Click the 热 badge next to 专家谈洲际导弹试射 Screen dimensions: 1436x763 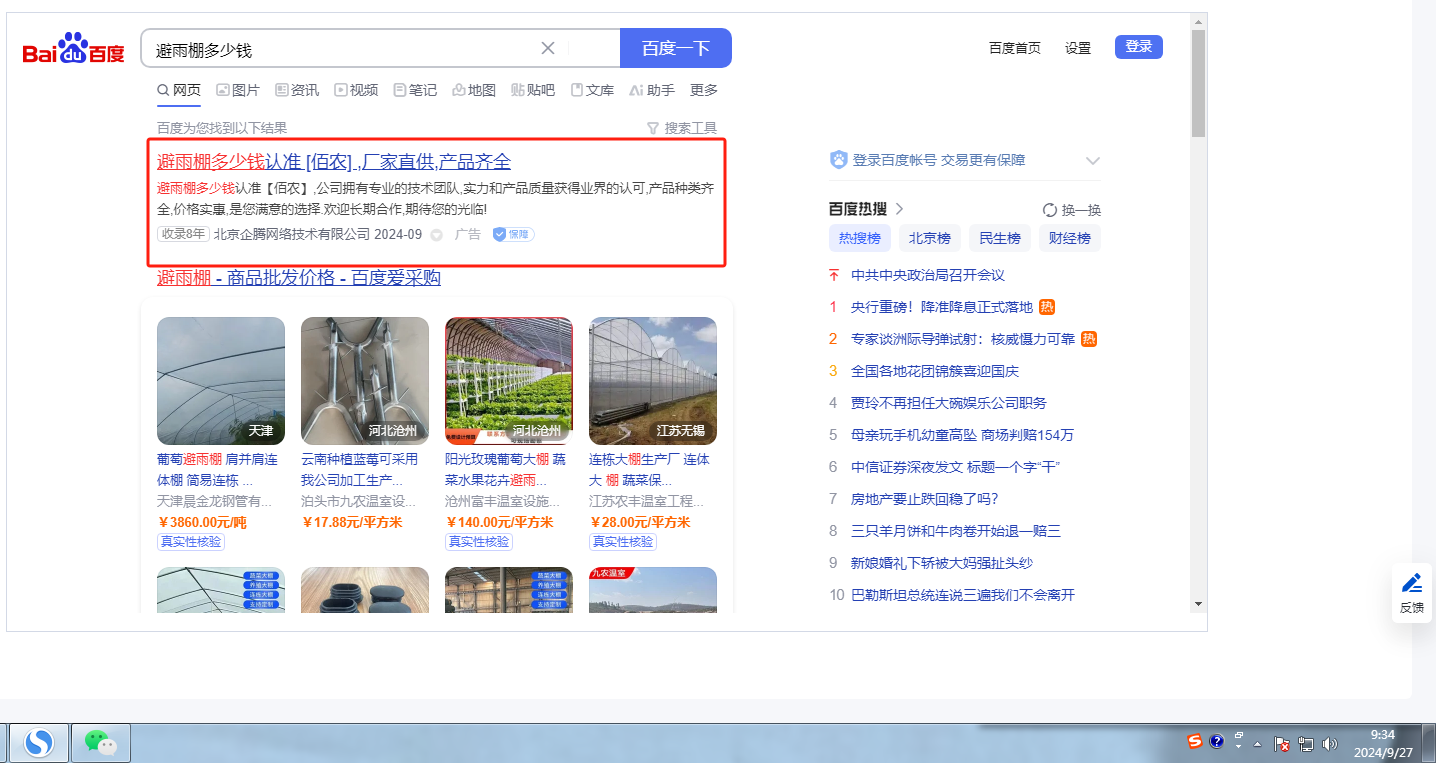click(x=1089, y=339)
